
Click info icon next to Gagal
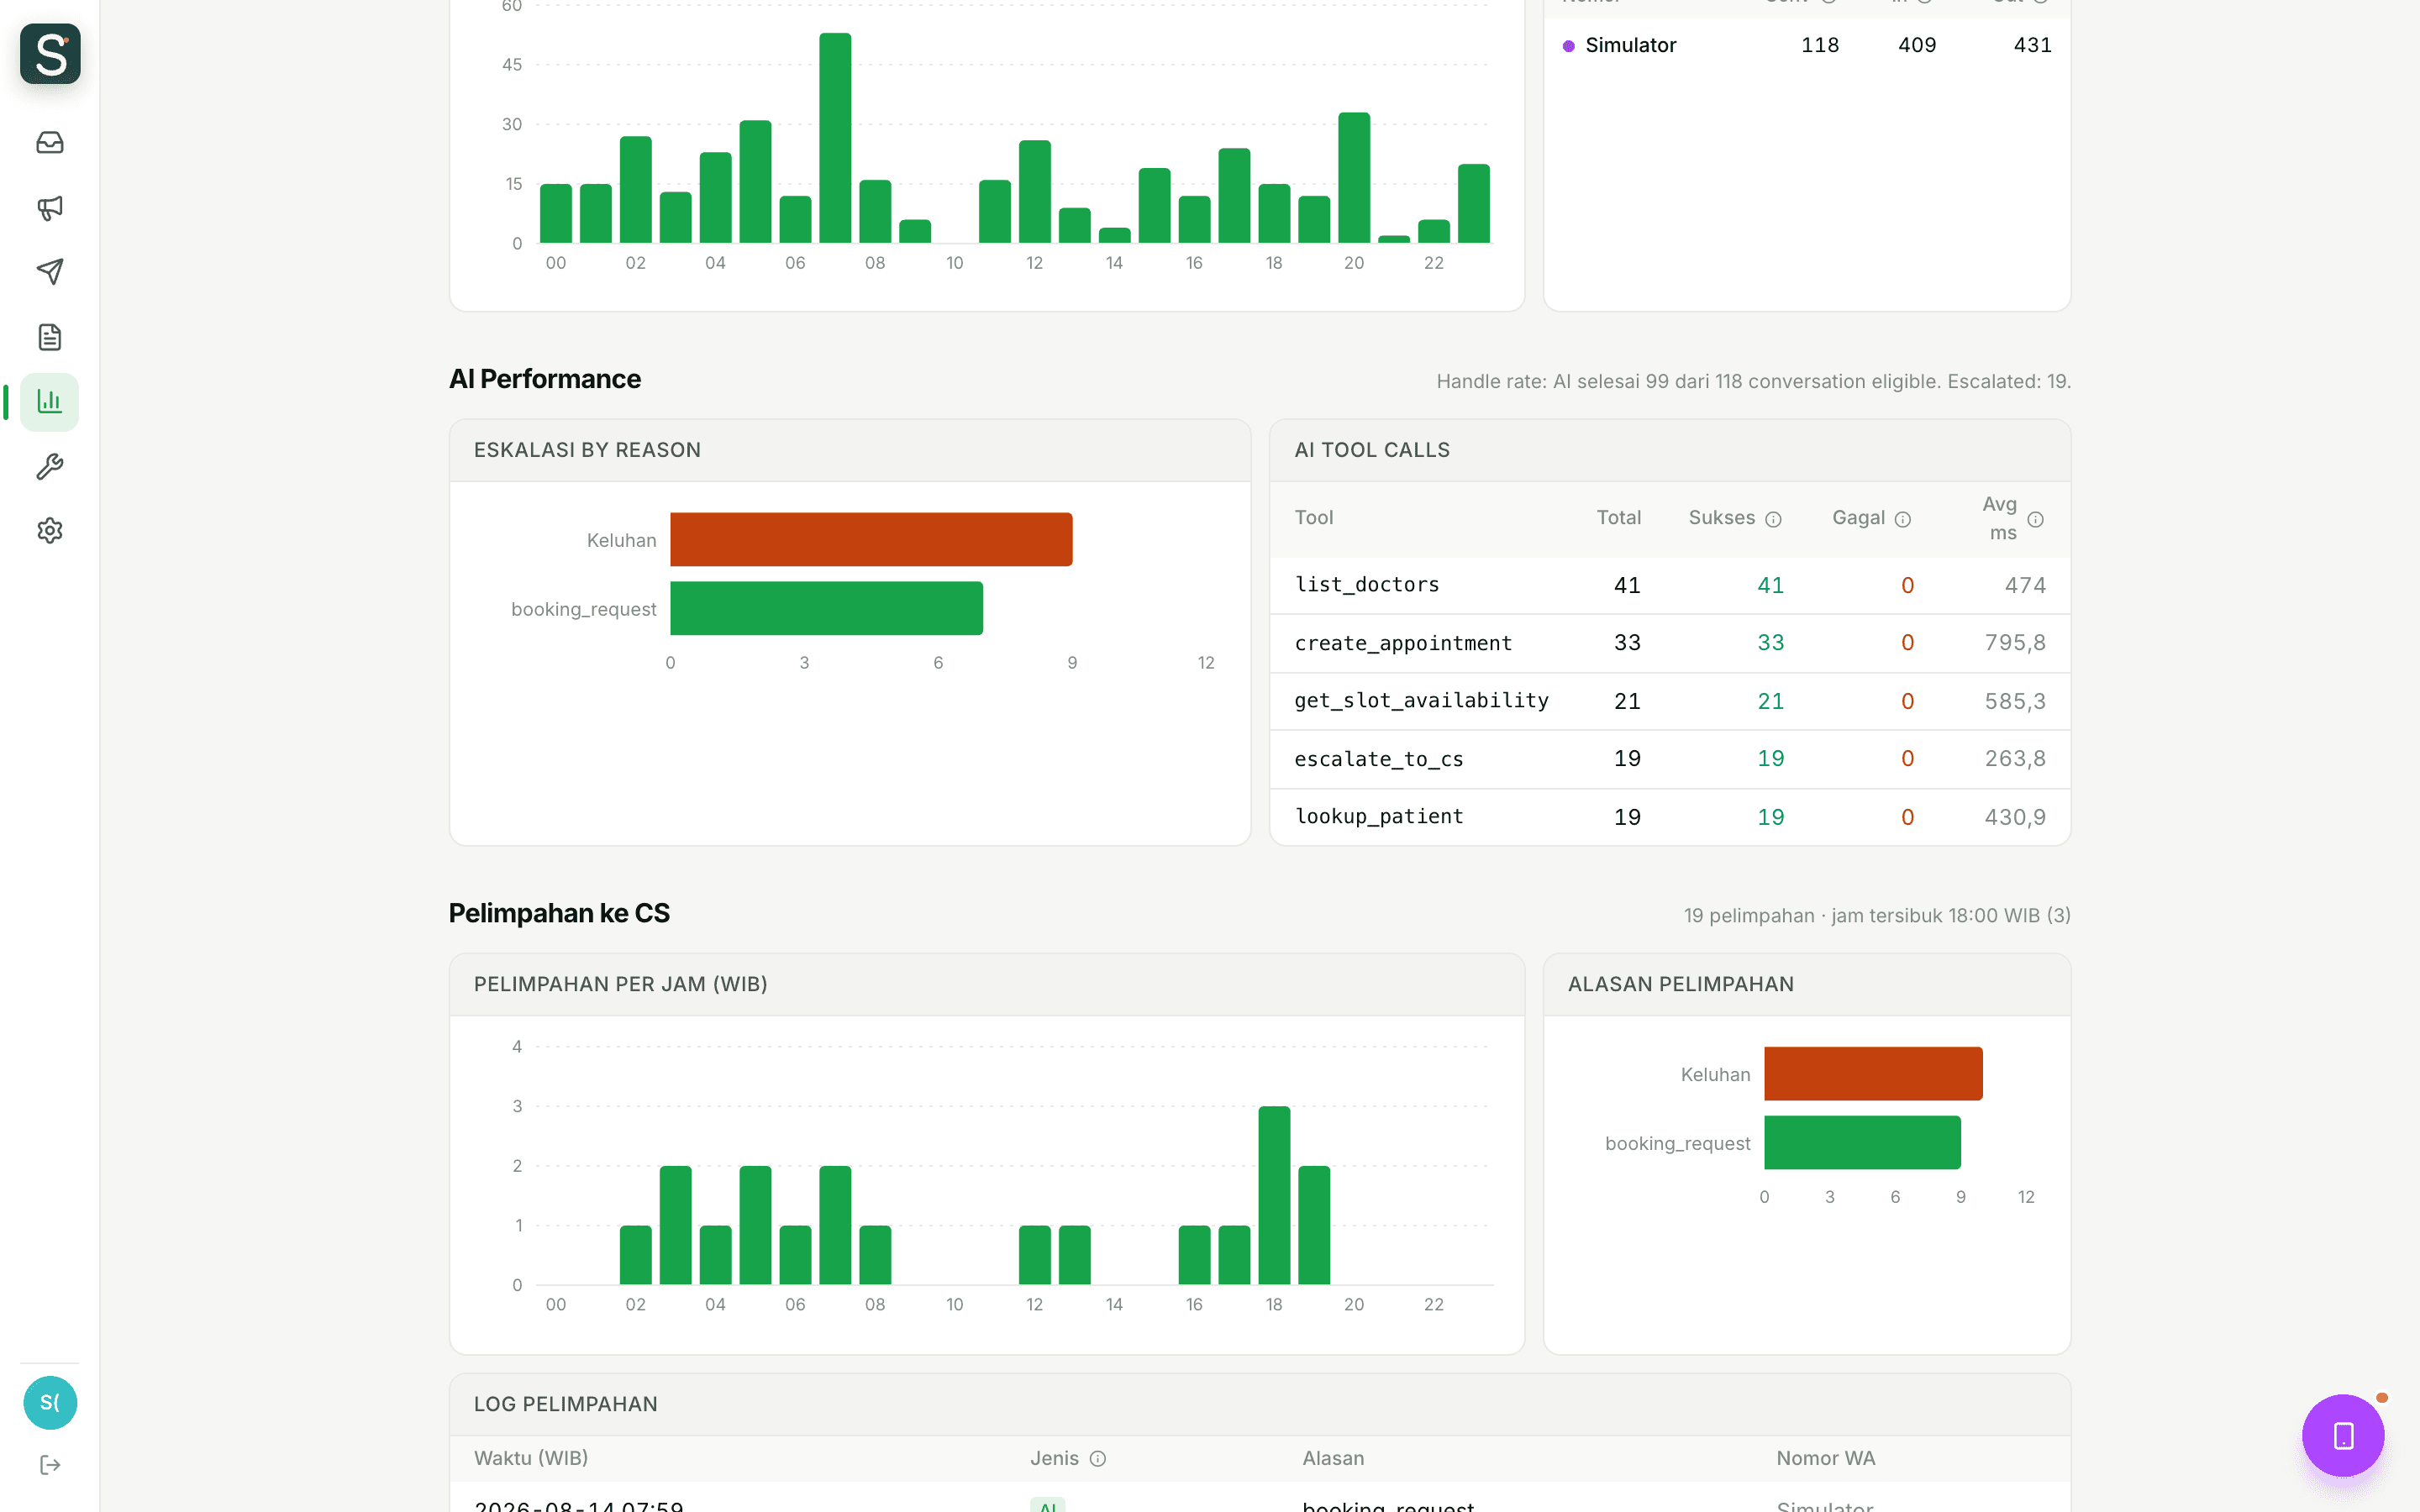click(x=1903, y=519)
